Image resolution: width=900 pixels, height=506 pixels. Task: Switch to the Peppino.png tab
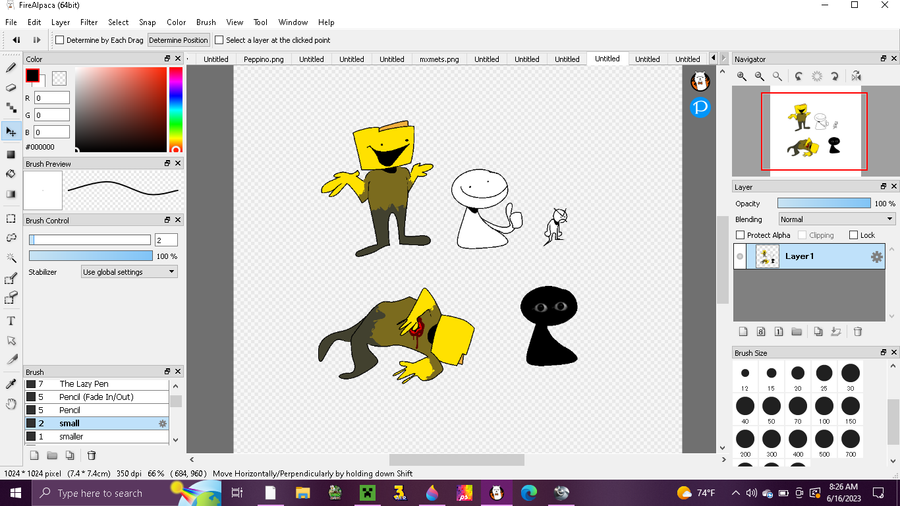tap(263, 59)
